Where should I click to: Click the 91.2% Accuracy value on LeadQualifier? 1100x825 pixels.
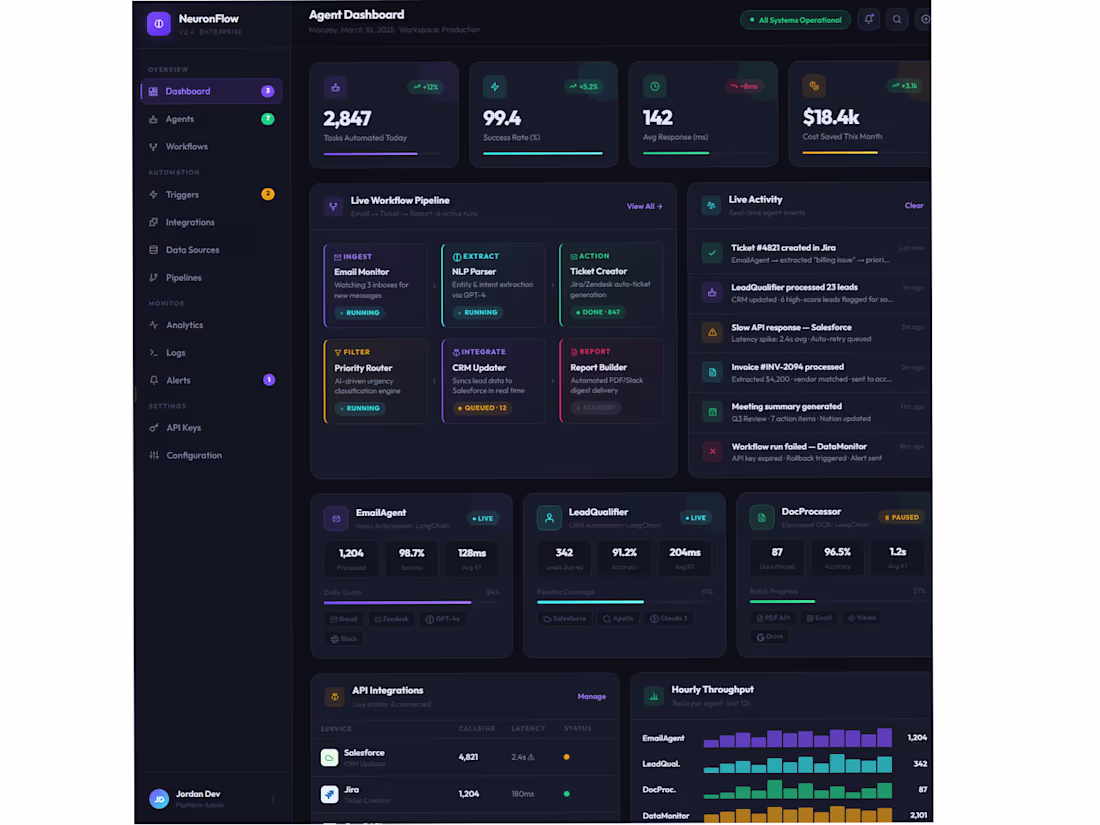[x=624, y=552]
